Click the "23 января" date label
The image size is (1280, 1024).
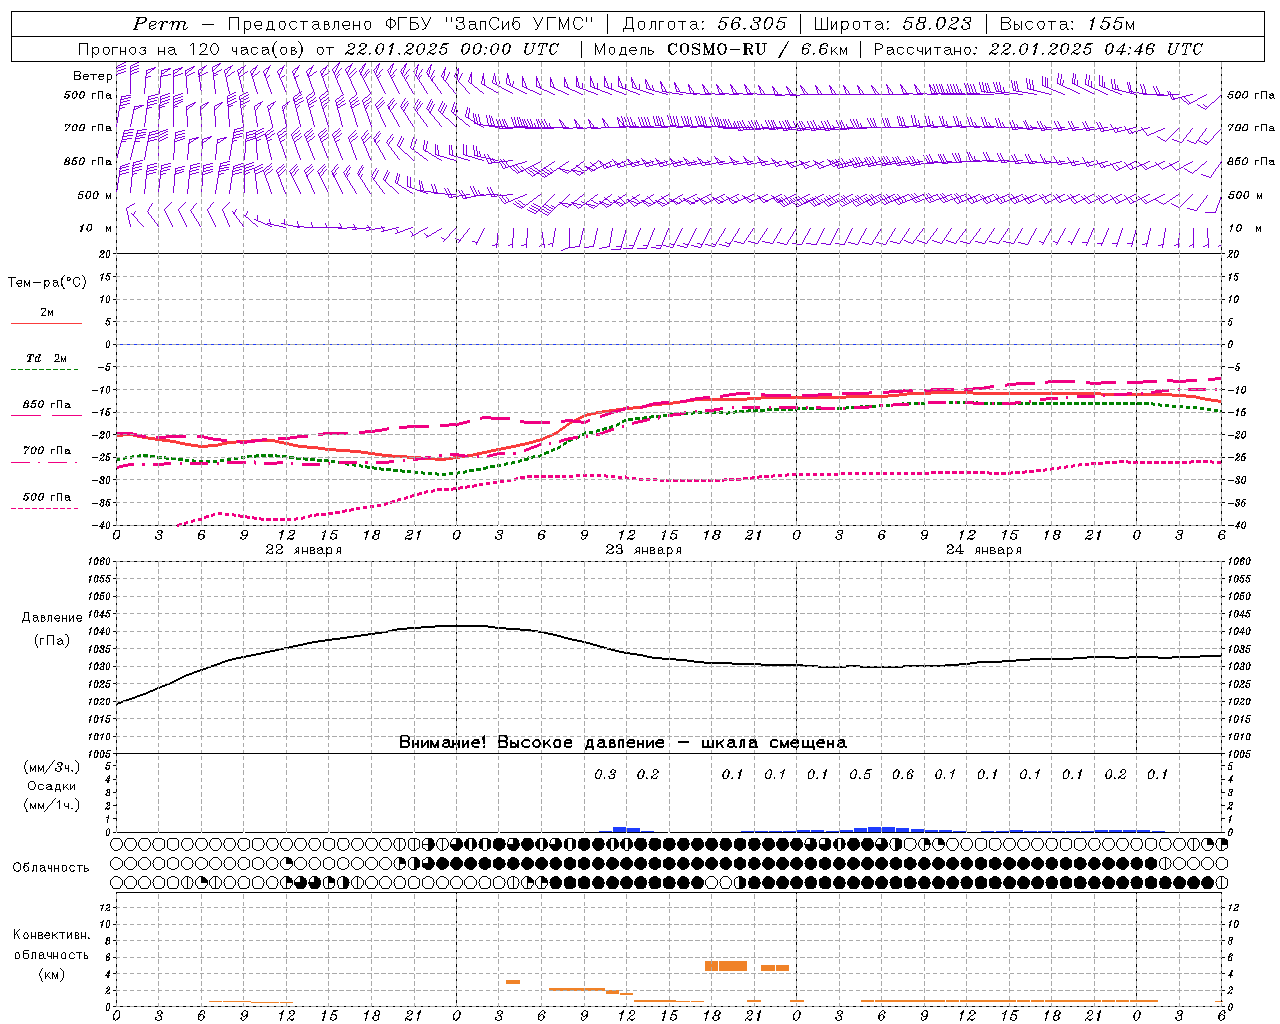click(x=643, y=550)
